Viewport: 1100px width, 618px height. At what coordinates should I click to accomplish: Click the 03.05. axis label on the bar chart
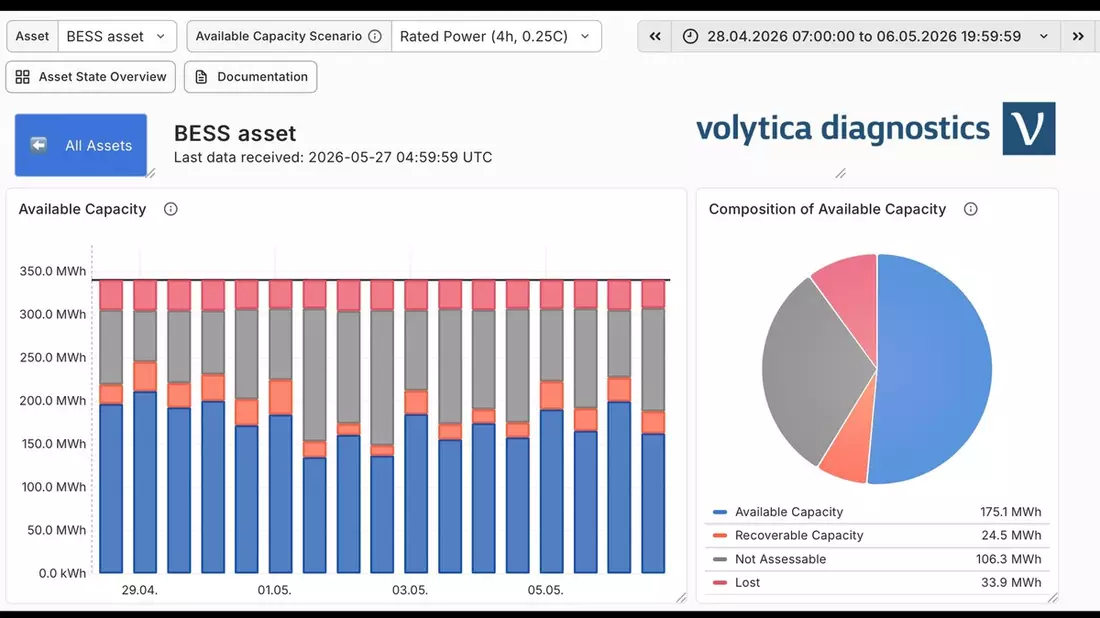point(410,590)
